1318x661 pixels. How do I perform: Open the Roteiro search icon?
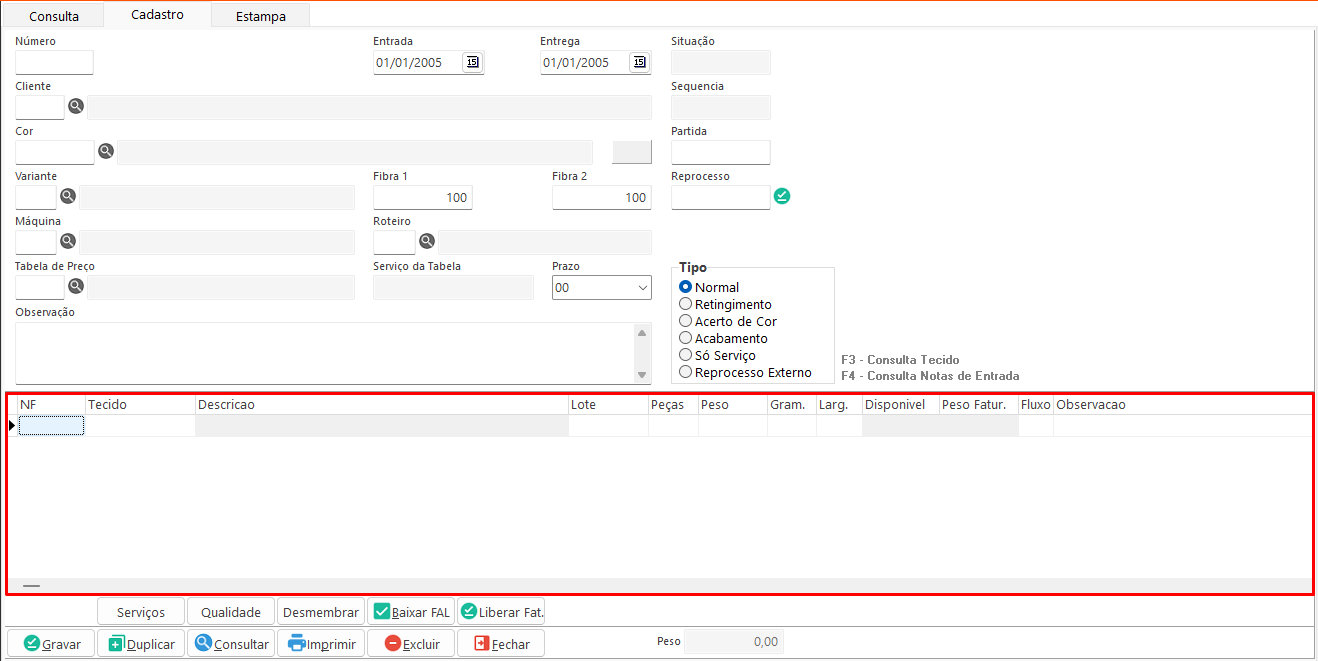pos(427,241)
